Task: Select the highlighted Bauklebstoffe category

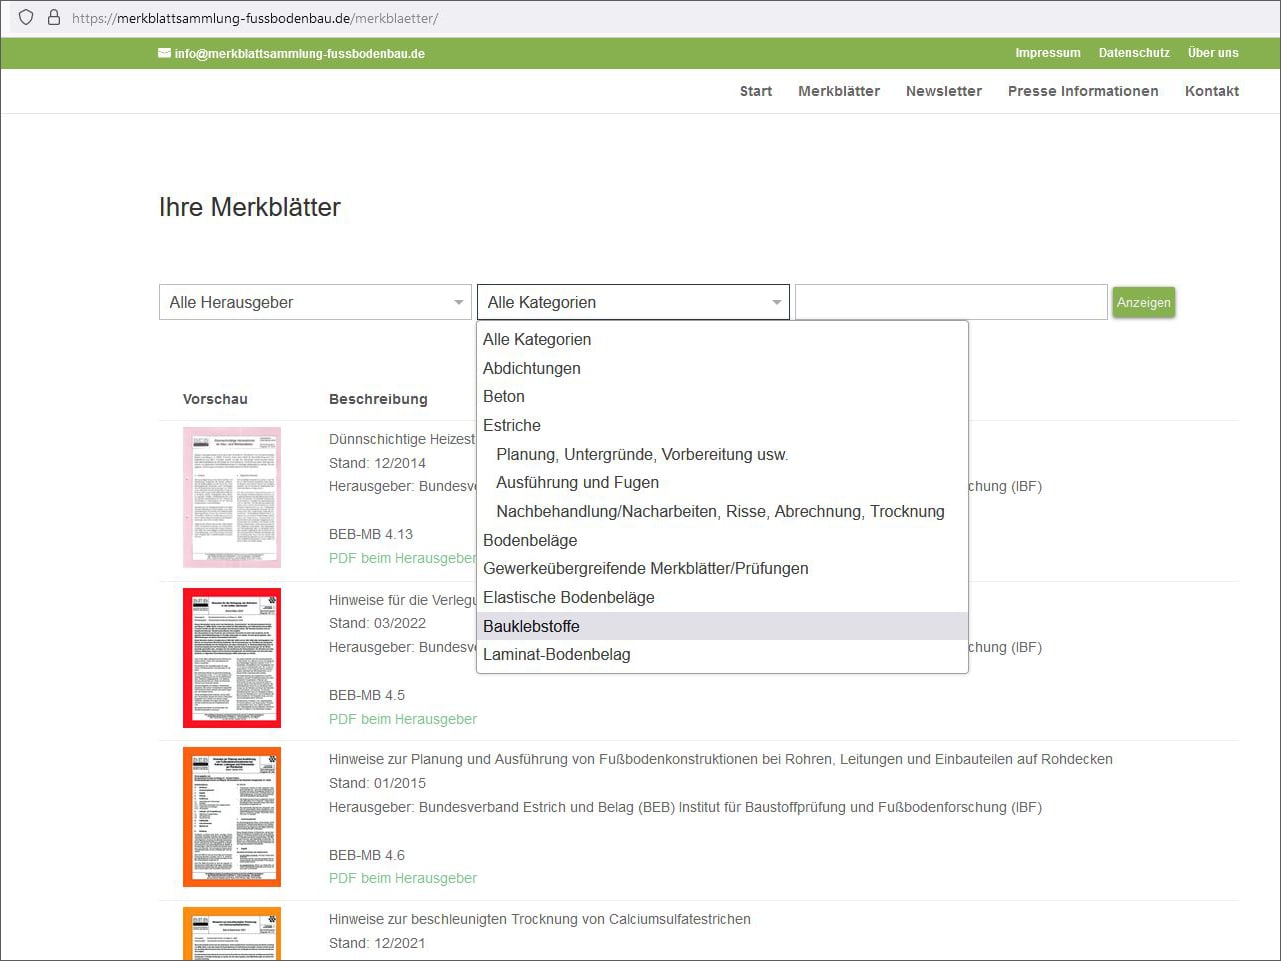Action: click(x=722, y=626)
